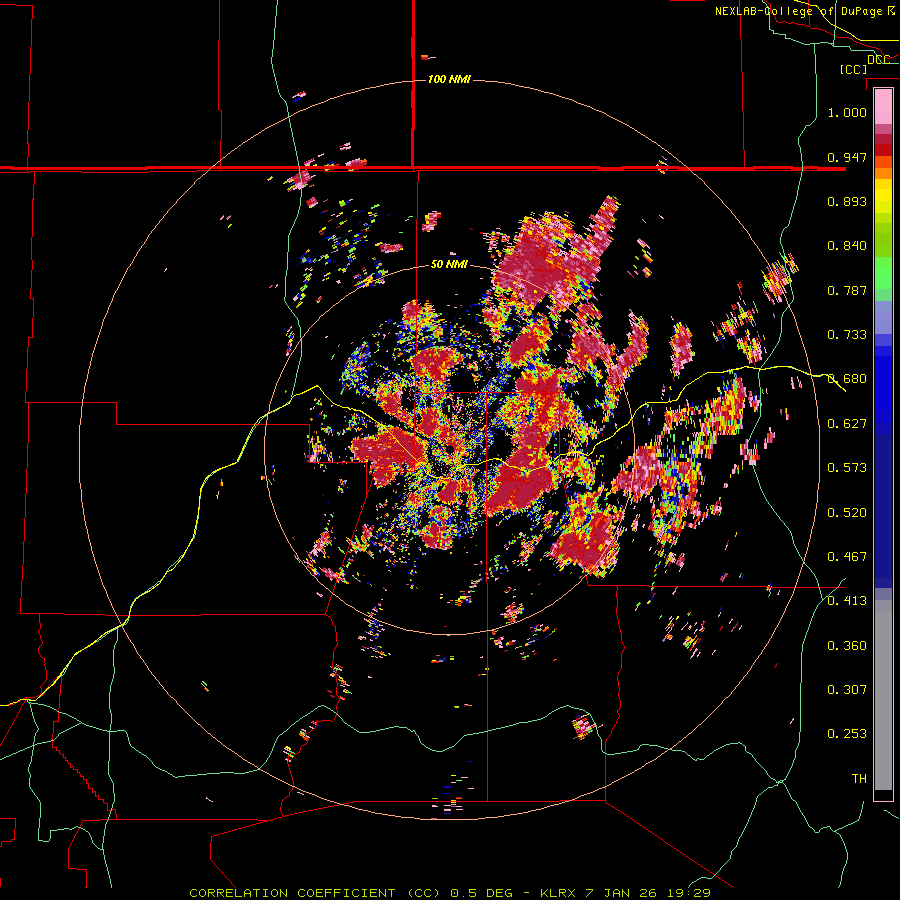Click the 1.000 scale value
Image resolution: width=900 pixels, height=900 pixels.
(847, 112)
